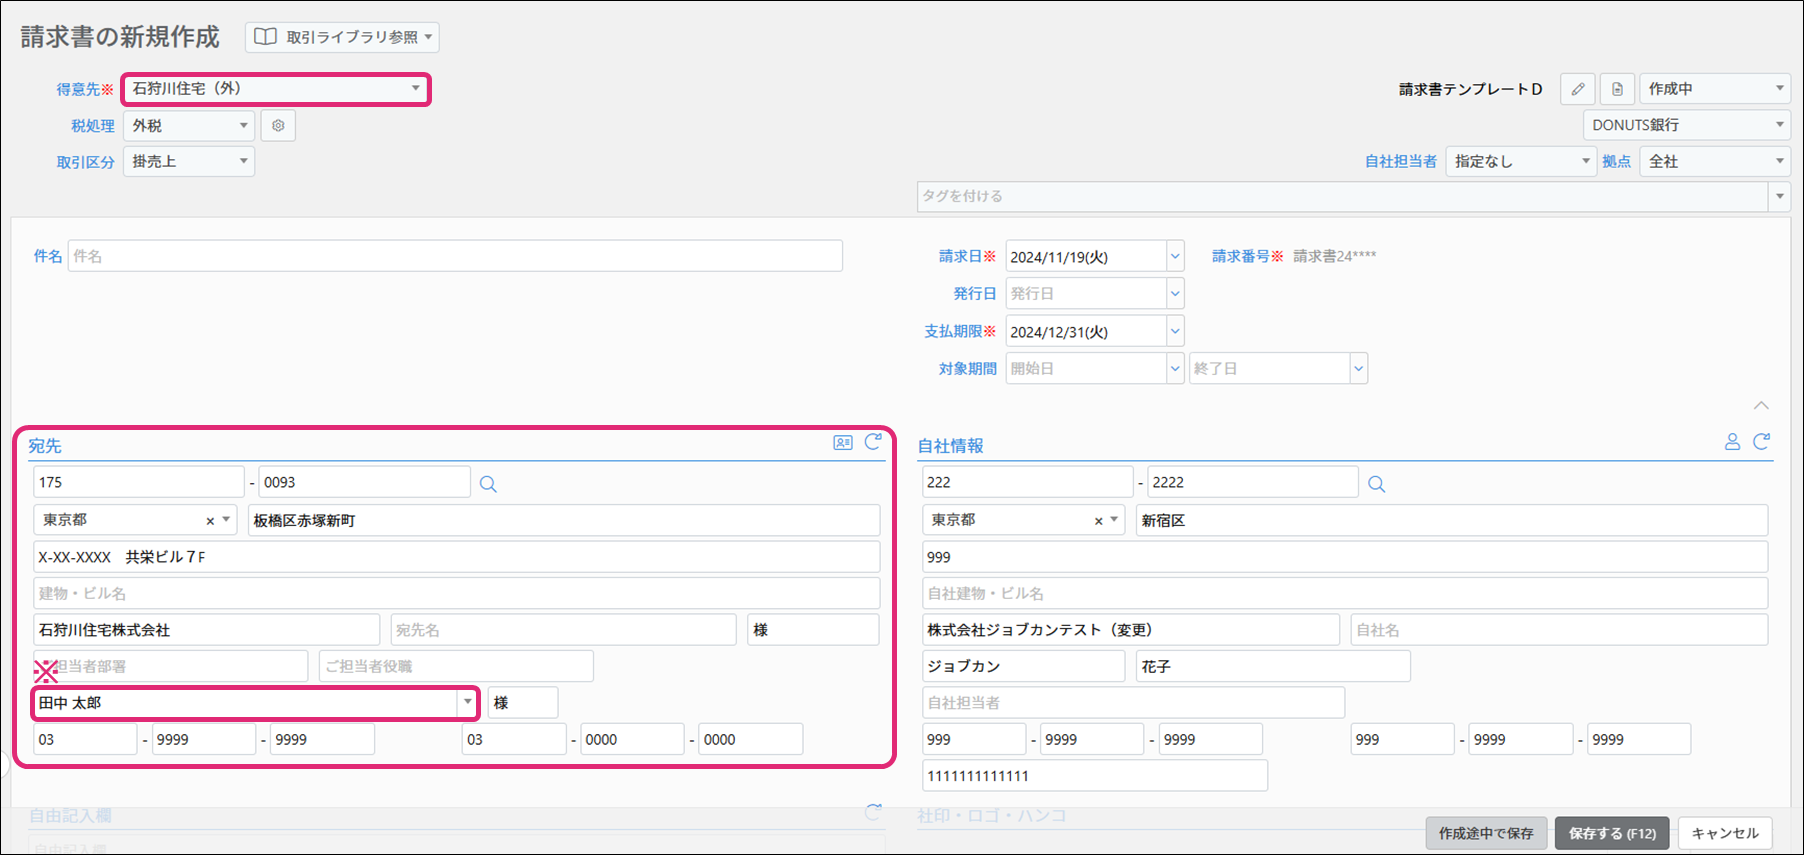Open tax settings gear icon next to 外税
This screenshot has height=855, width=1804.
278,126
